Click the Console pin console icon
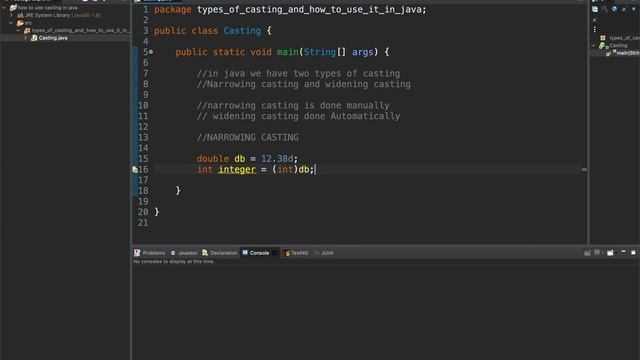 pos(587,253)
